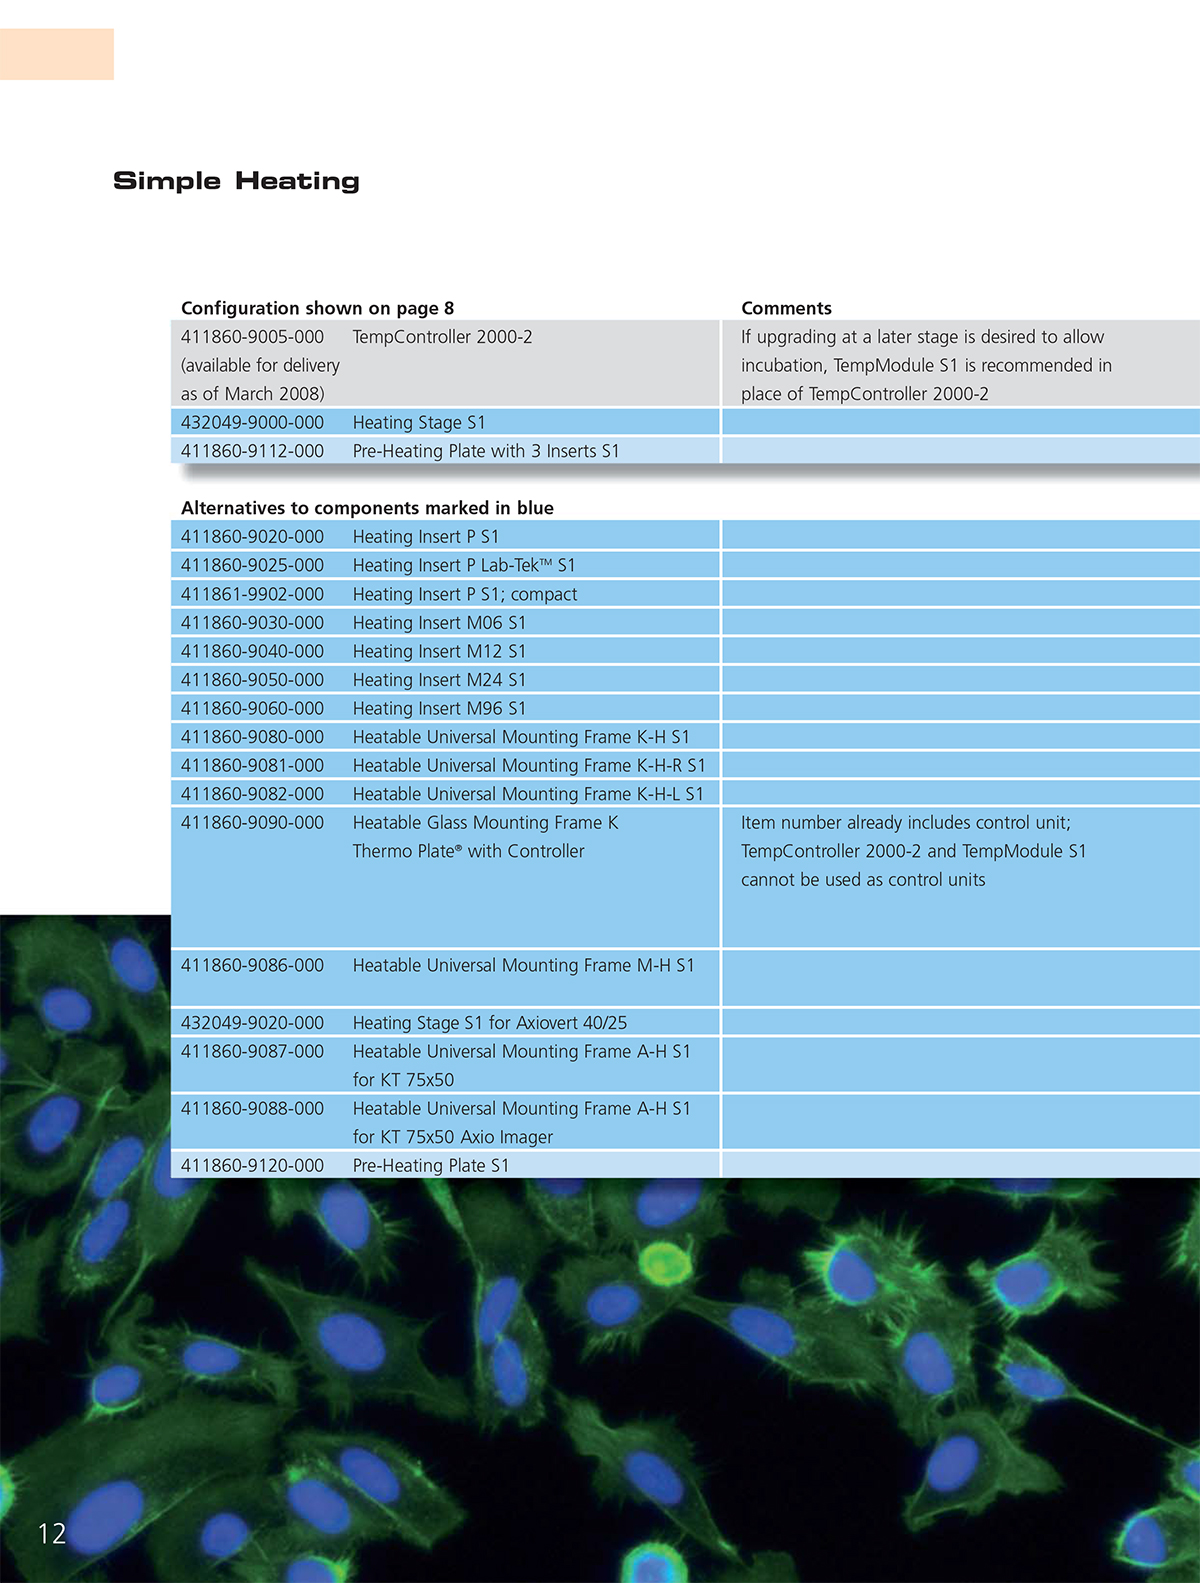The width and height of the screenshot is (1200, 1583).
Task: Click 'TempController 2000-2' product name
Action: (442, 337)
